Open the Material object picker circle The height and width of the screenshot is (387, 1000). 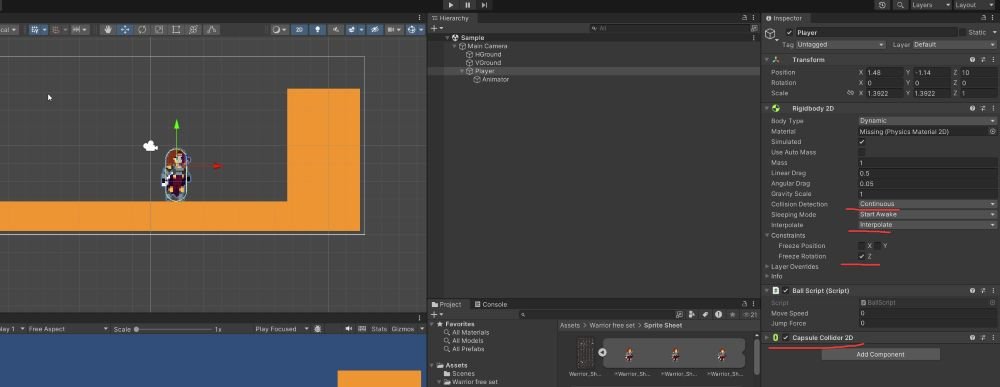pos(992,131)
